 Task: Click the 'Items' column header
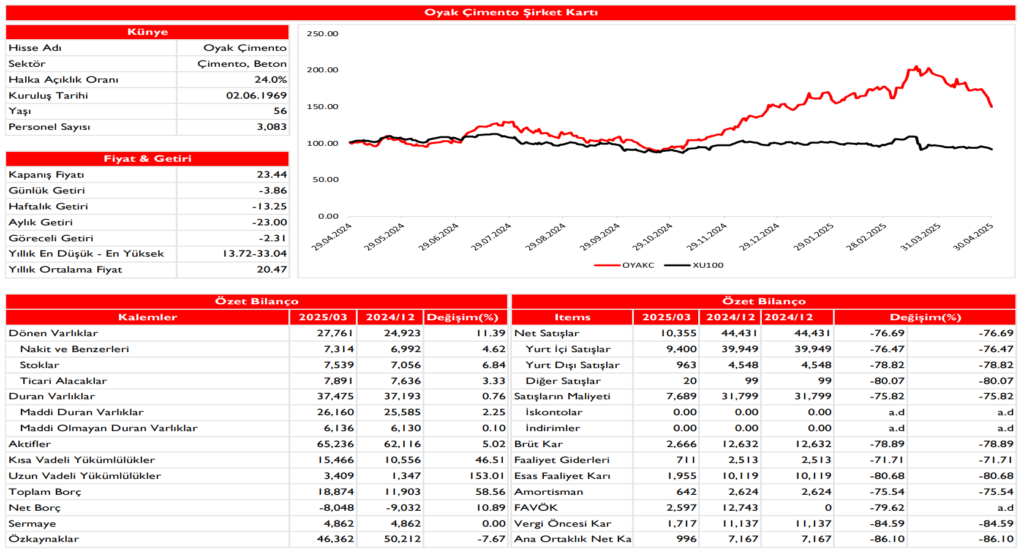pyautogui.click(x=572, y=317)
